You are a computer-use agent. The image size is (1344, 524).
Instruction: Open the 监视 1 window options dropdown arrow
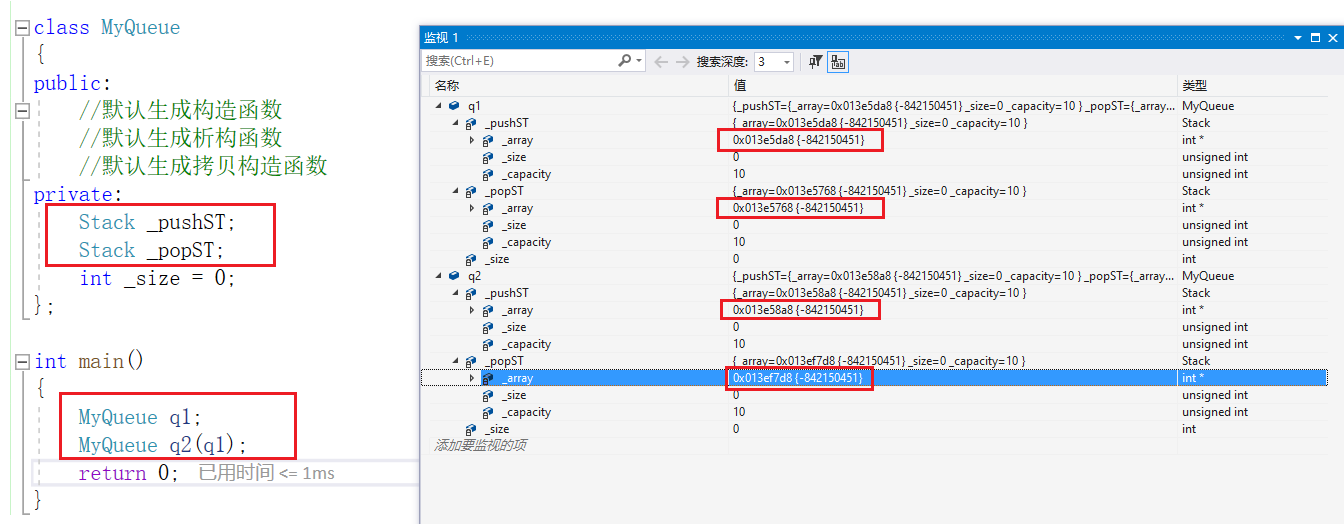tap(1298, 37)
